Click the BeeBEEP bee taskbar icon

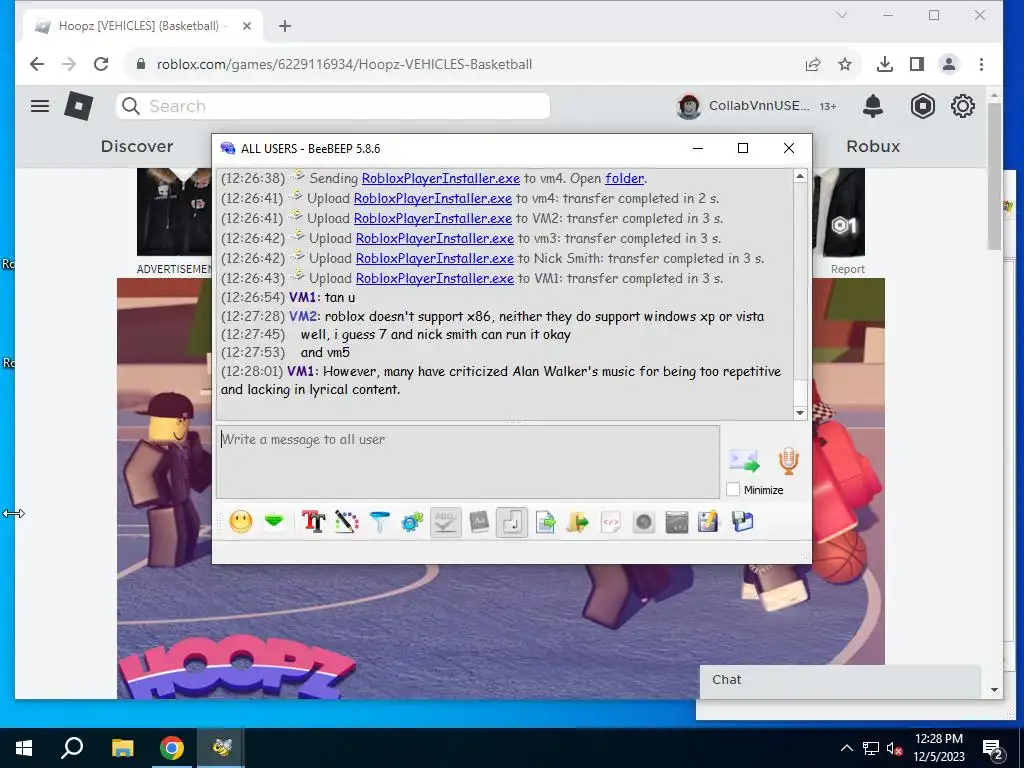(221, 748)
